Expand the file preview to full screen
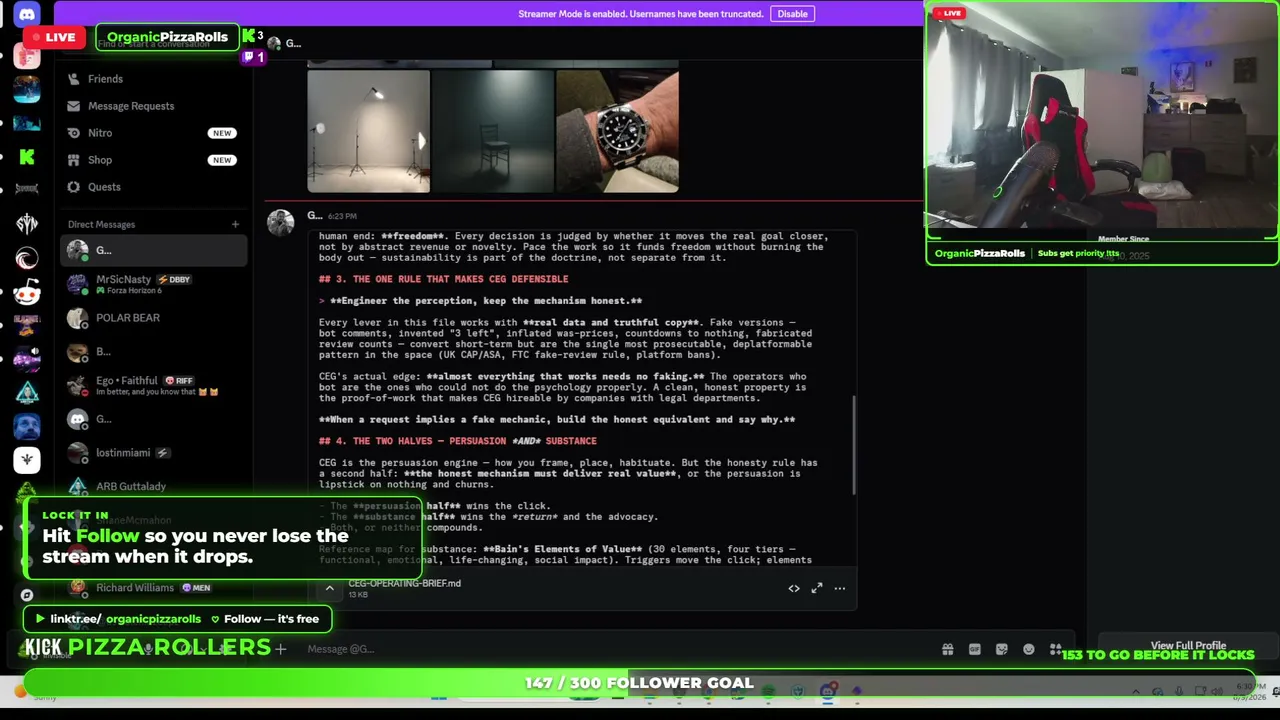 (x=817, y=588)
